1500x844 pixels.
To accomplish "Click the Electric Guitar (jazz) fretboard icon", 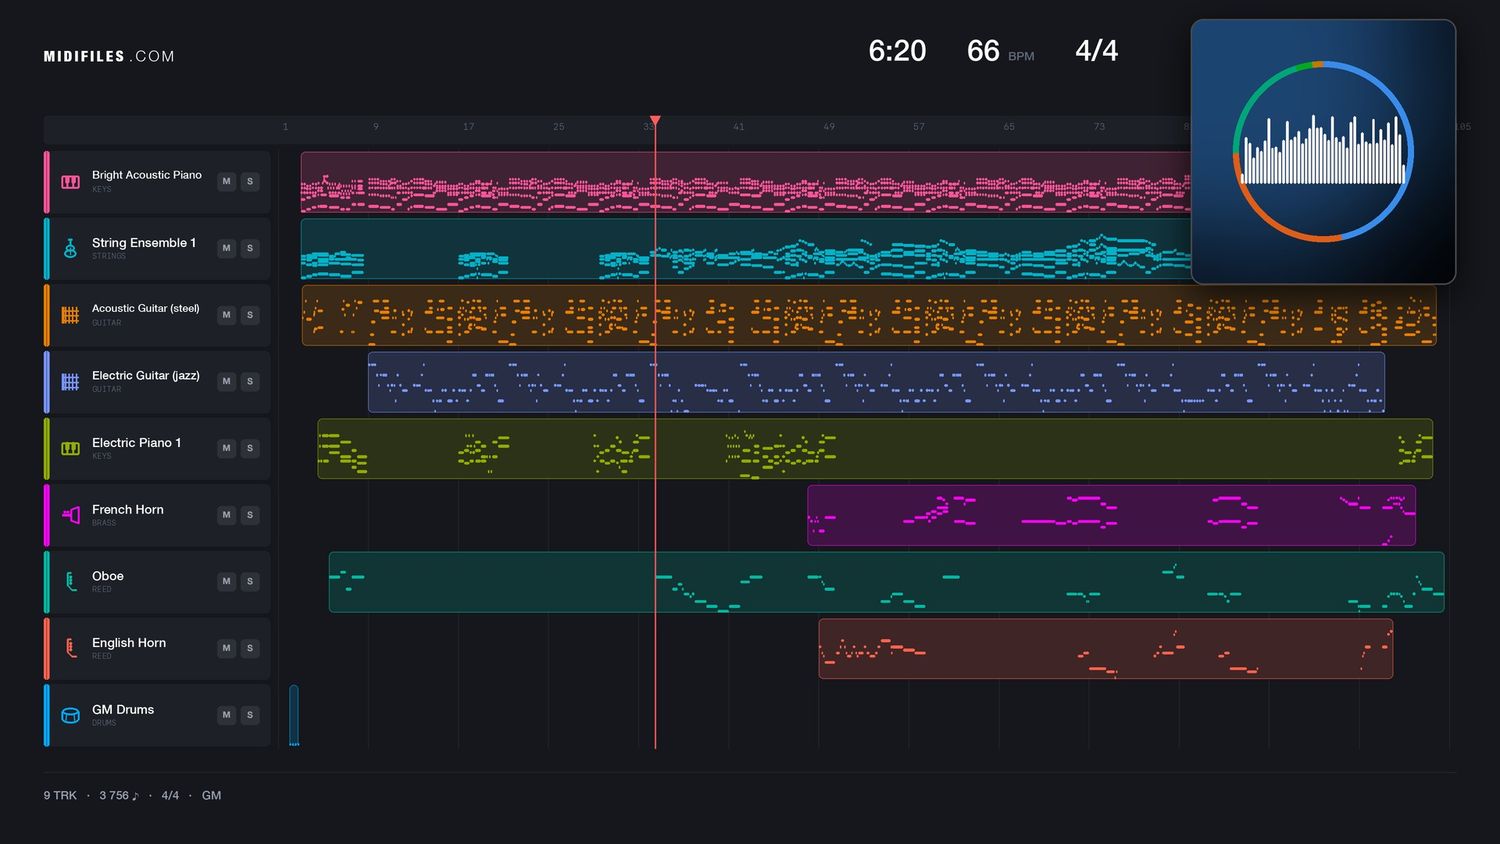I will [x=70, y=382].
